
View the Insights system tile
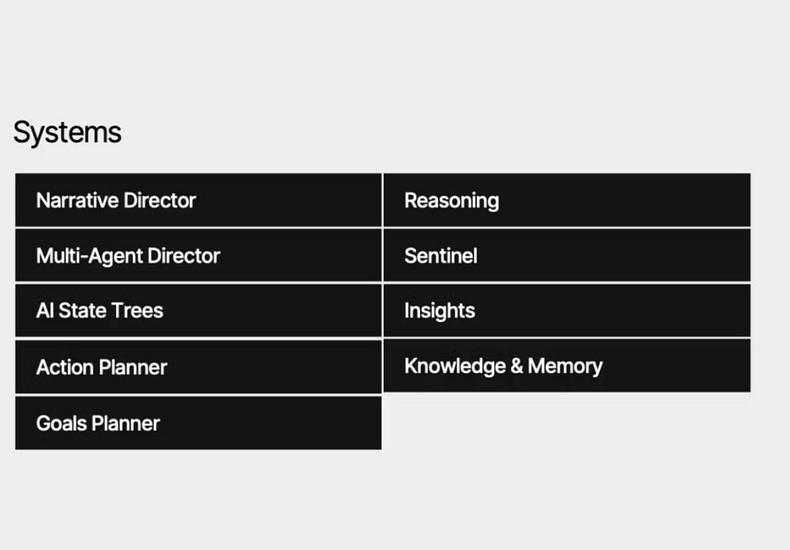567,311
